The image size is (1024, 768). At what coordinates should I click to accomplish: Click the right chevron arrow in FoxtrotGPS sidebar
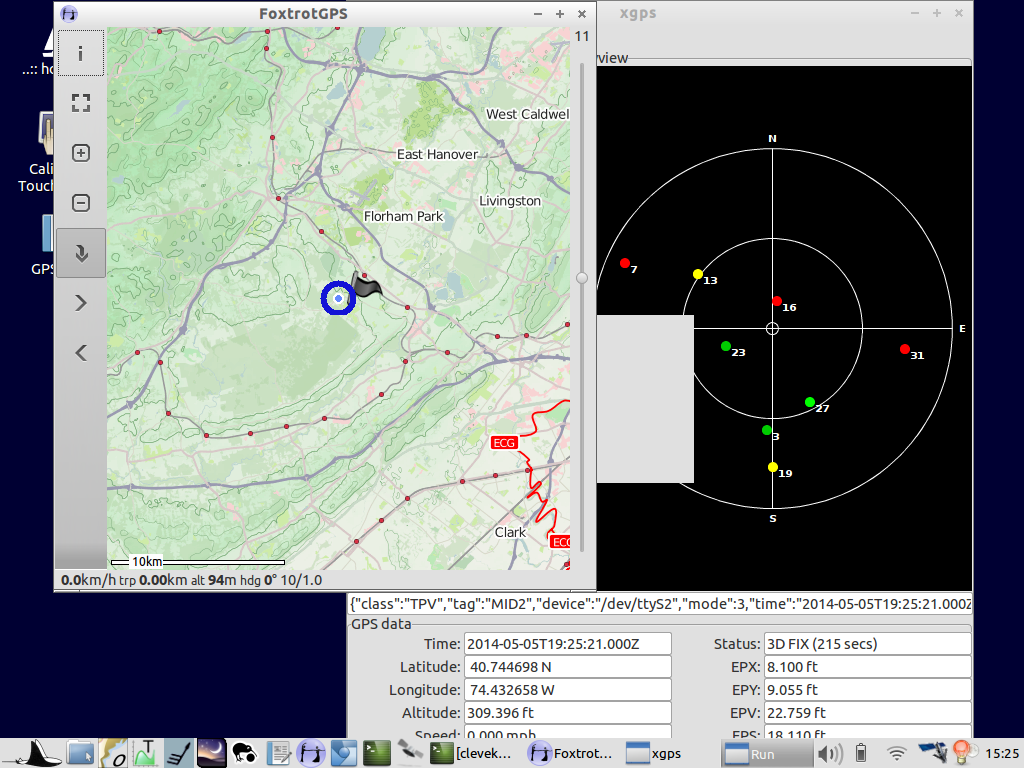(80, 303)
